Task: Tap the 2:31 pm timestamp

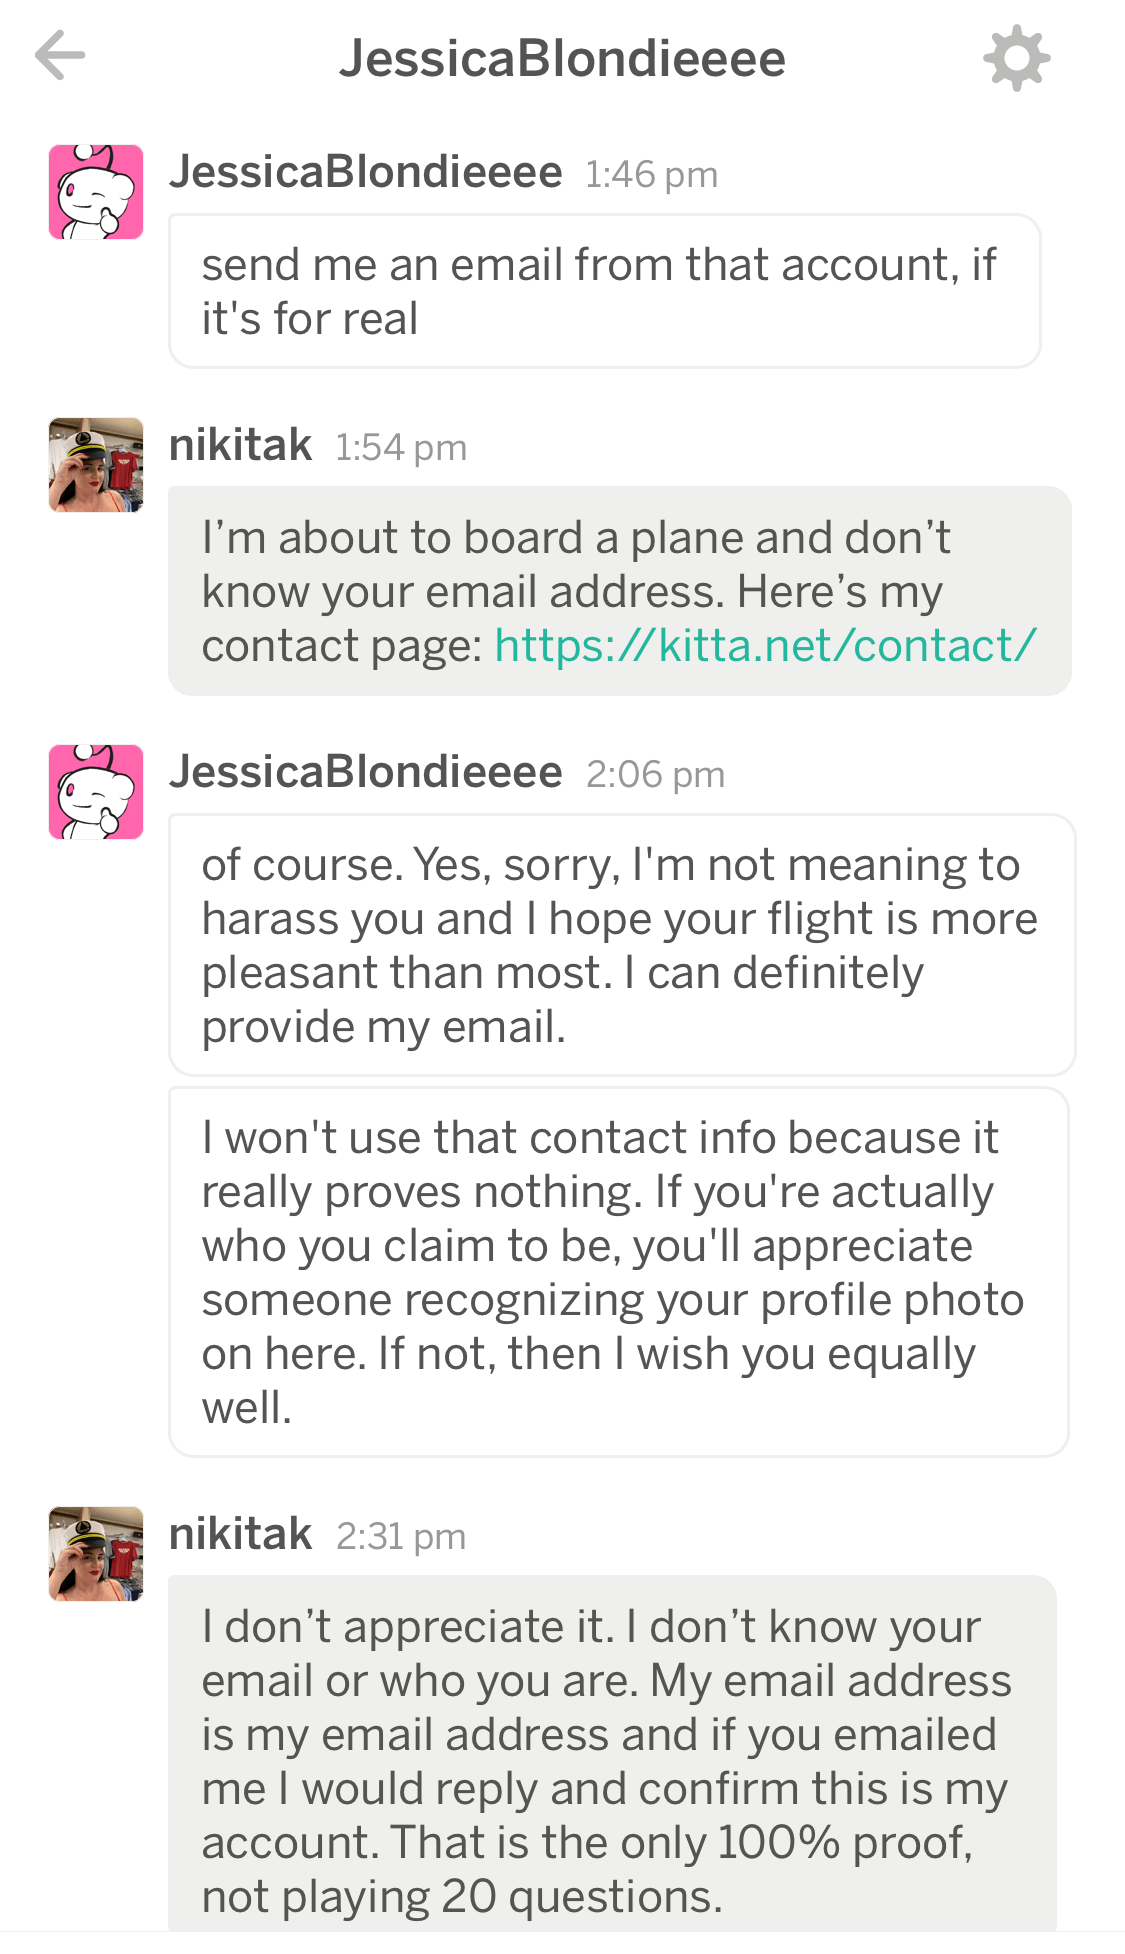Action: pos(401,1537)
